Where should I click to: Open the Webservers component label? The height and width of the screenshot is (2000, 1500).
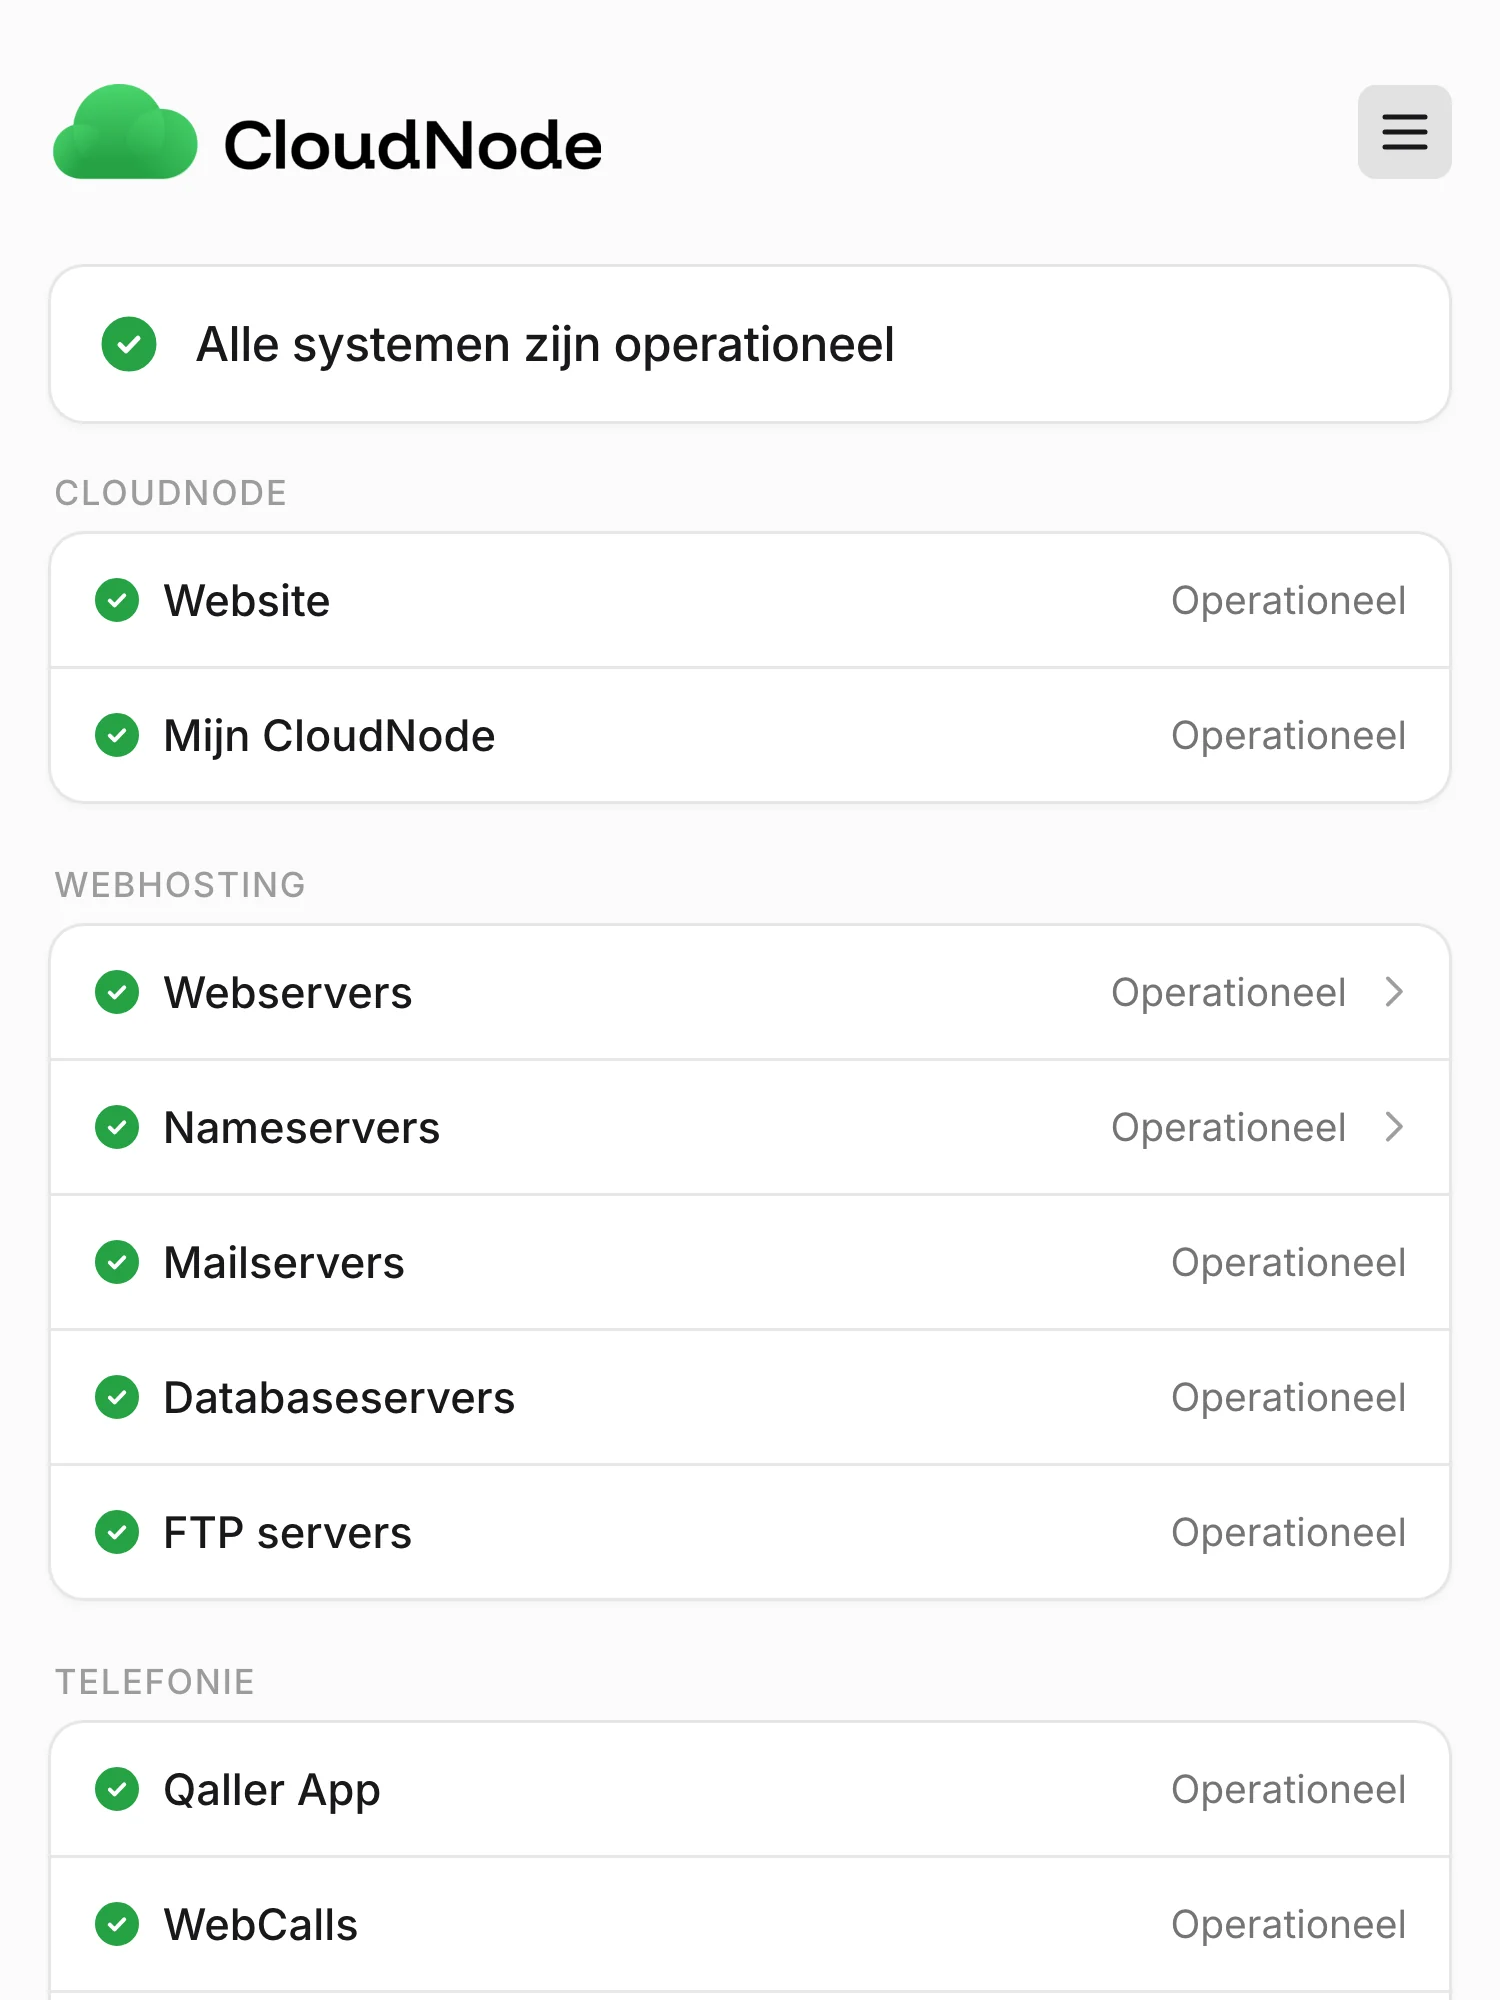tap(288, 993)
